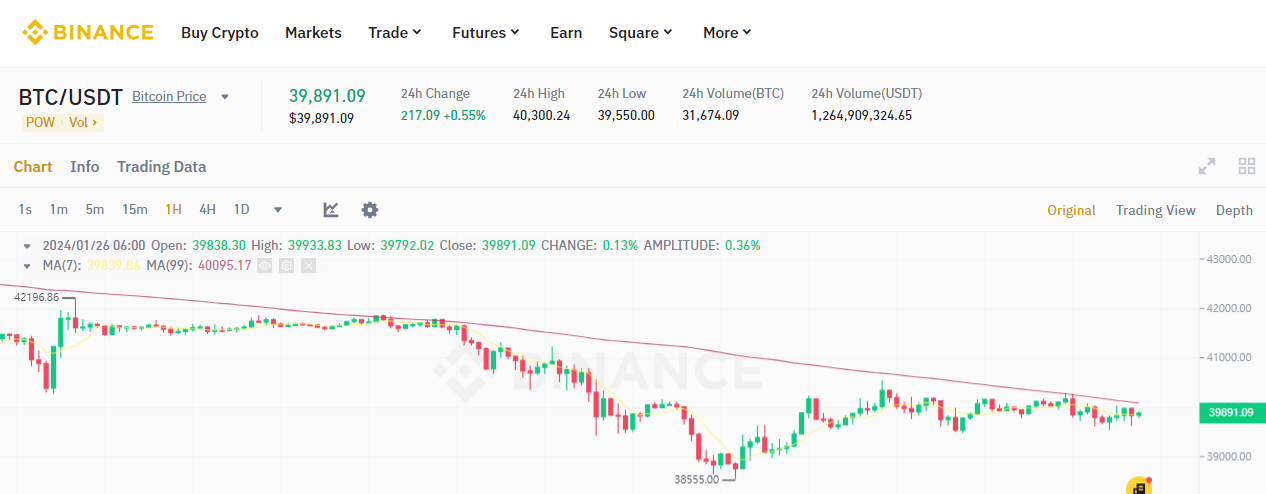This screenshot has height=494, width=1266.
Task: Switch to the Info tab
Action: click(85, 167)
